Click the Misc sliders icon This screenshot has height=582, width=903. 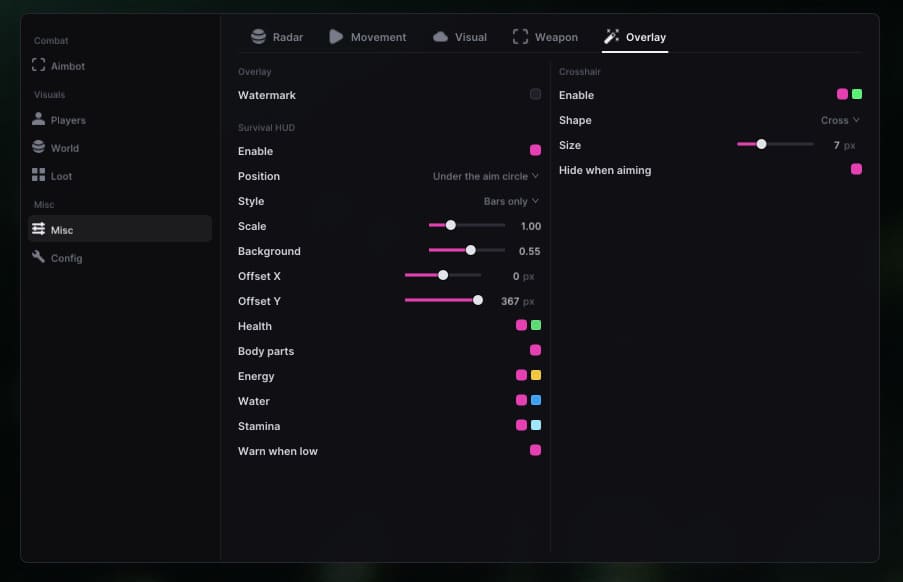point(39,229)
